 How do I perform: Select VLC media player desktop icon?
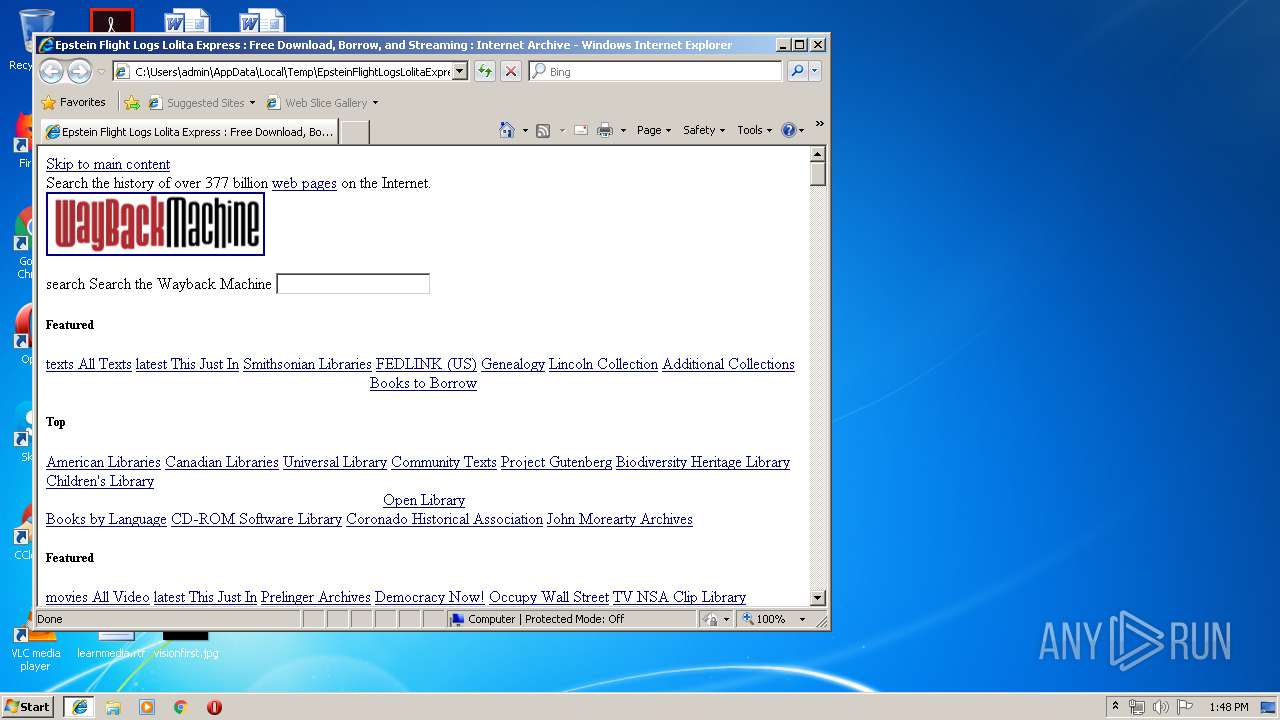[35, 646]
